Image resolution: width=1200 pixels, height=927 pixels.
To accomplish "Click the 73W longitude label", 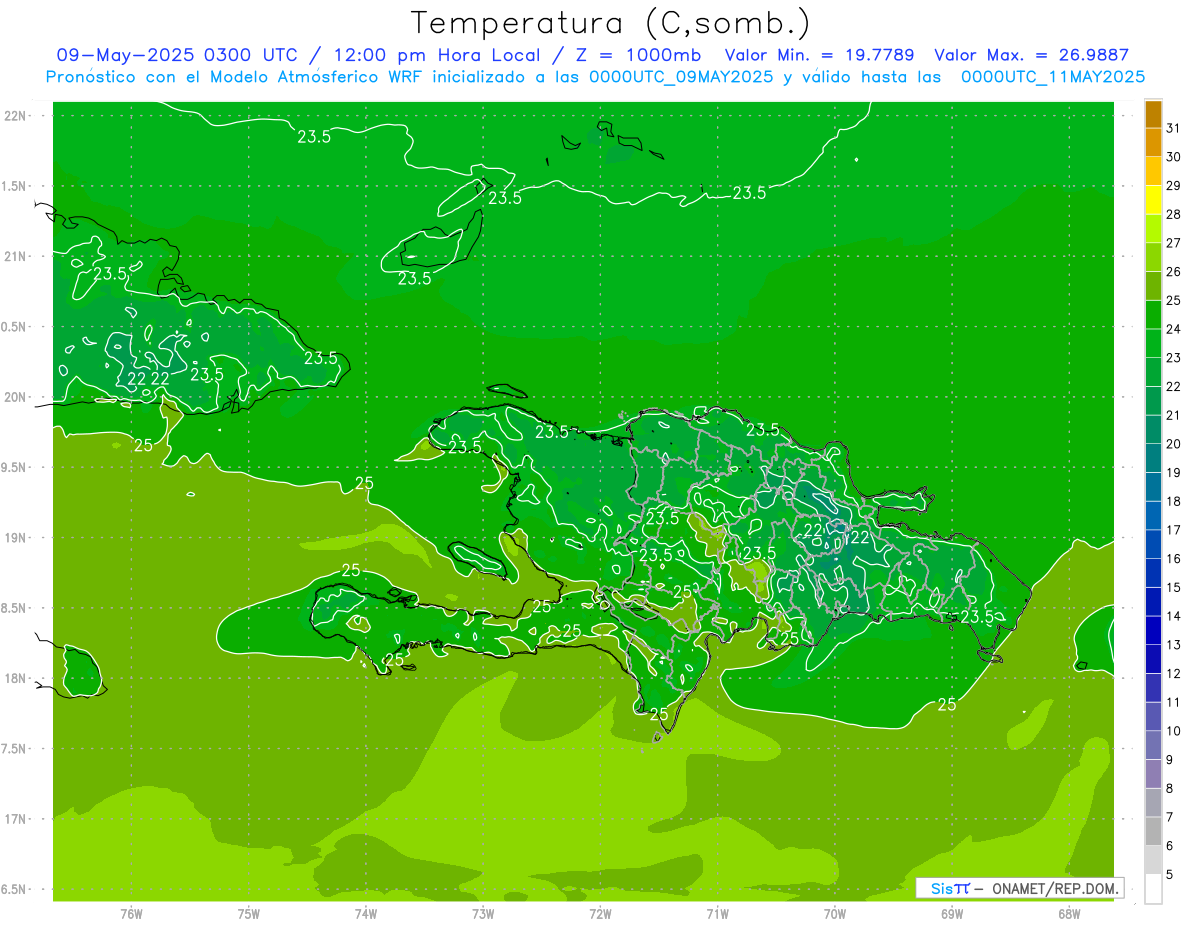I will pyautogui.click(x=483, y=914).
